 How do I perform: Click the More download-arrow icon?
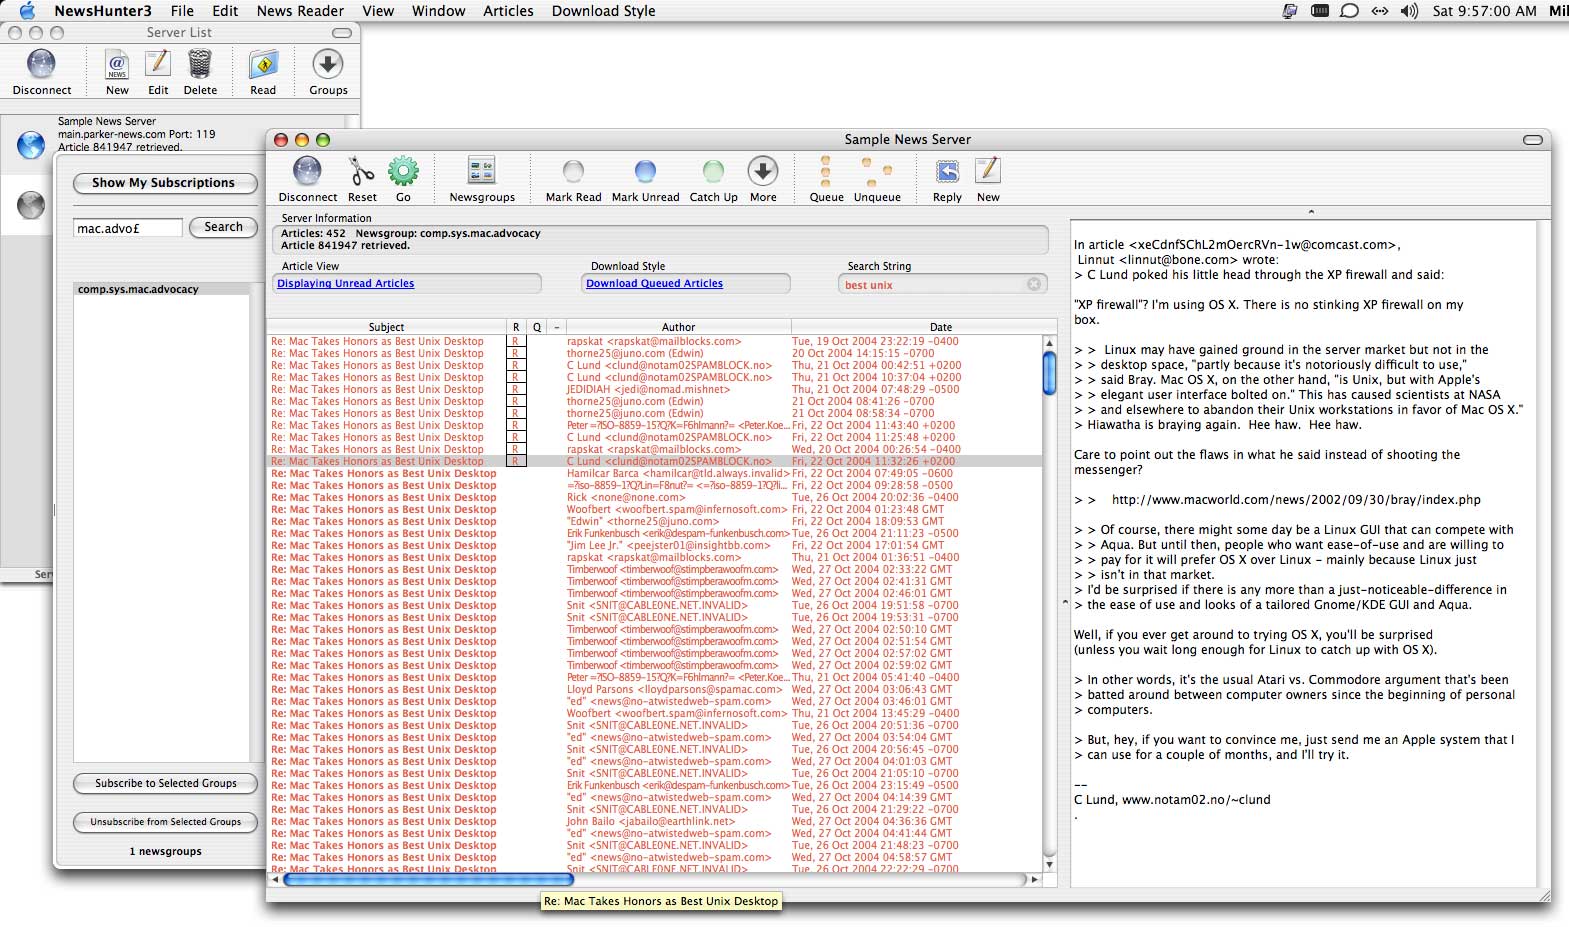point(763,172)
